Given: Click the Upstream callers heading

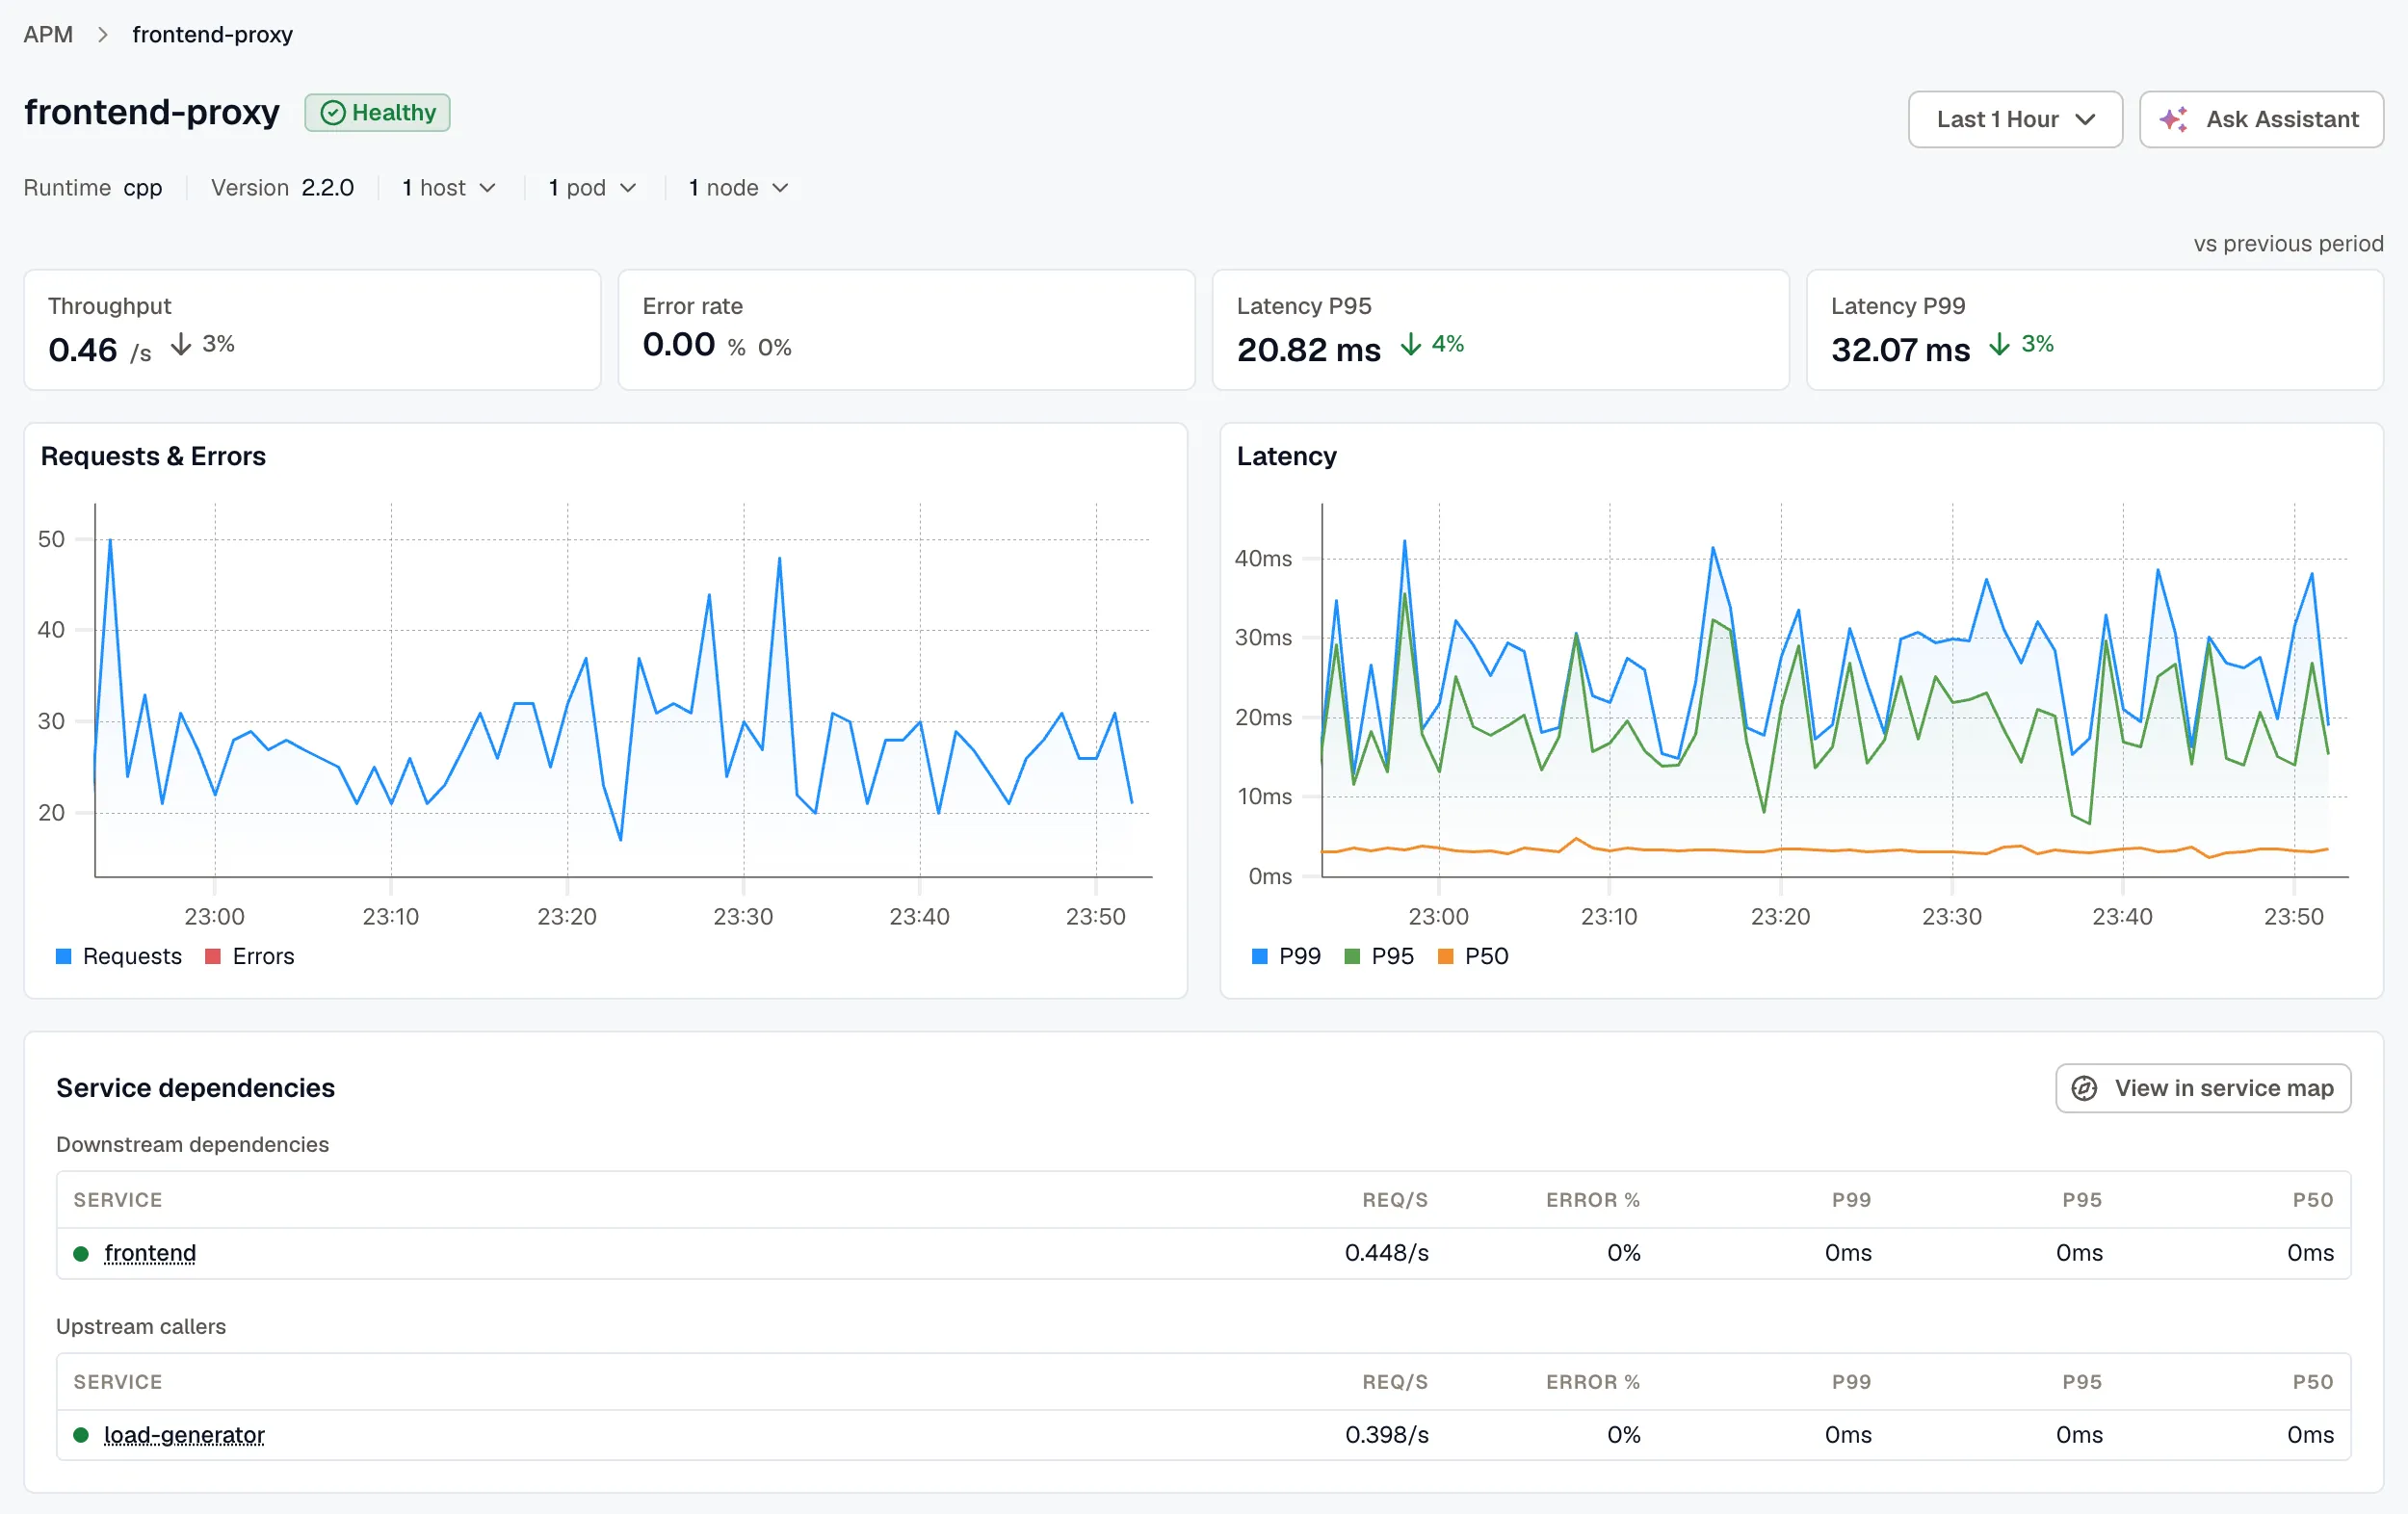Looking at the screenshot, I should point(141,1326).
